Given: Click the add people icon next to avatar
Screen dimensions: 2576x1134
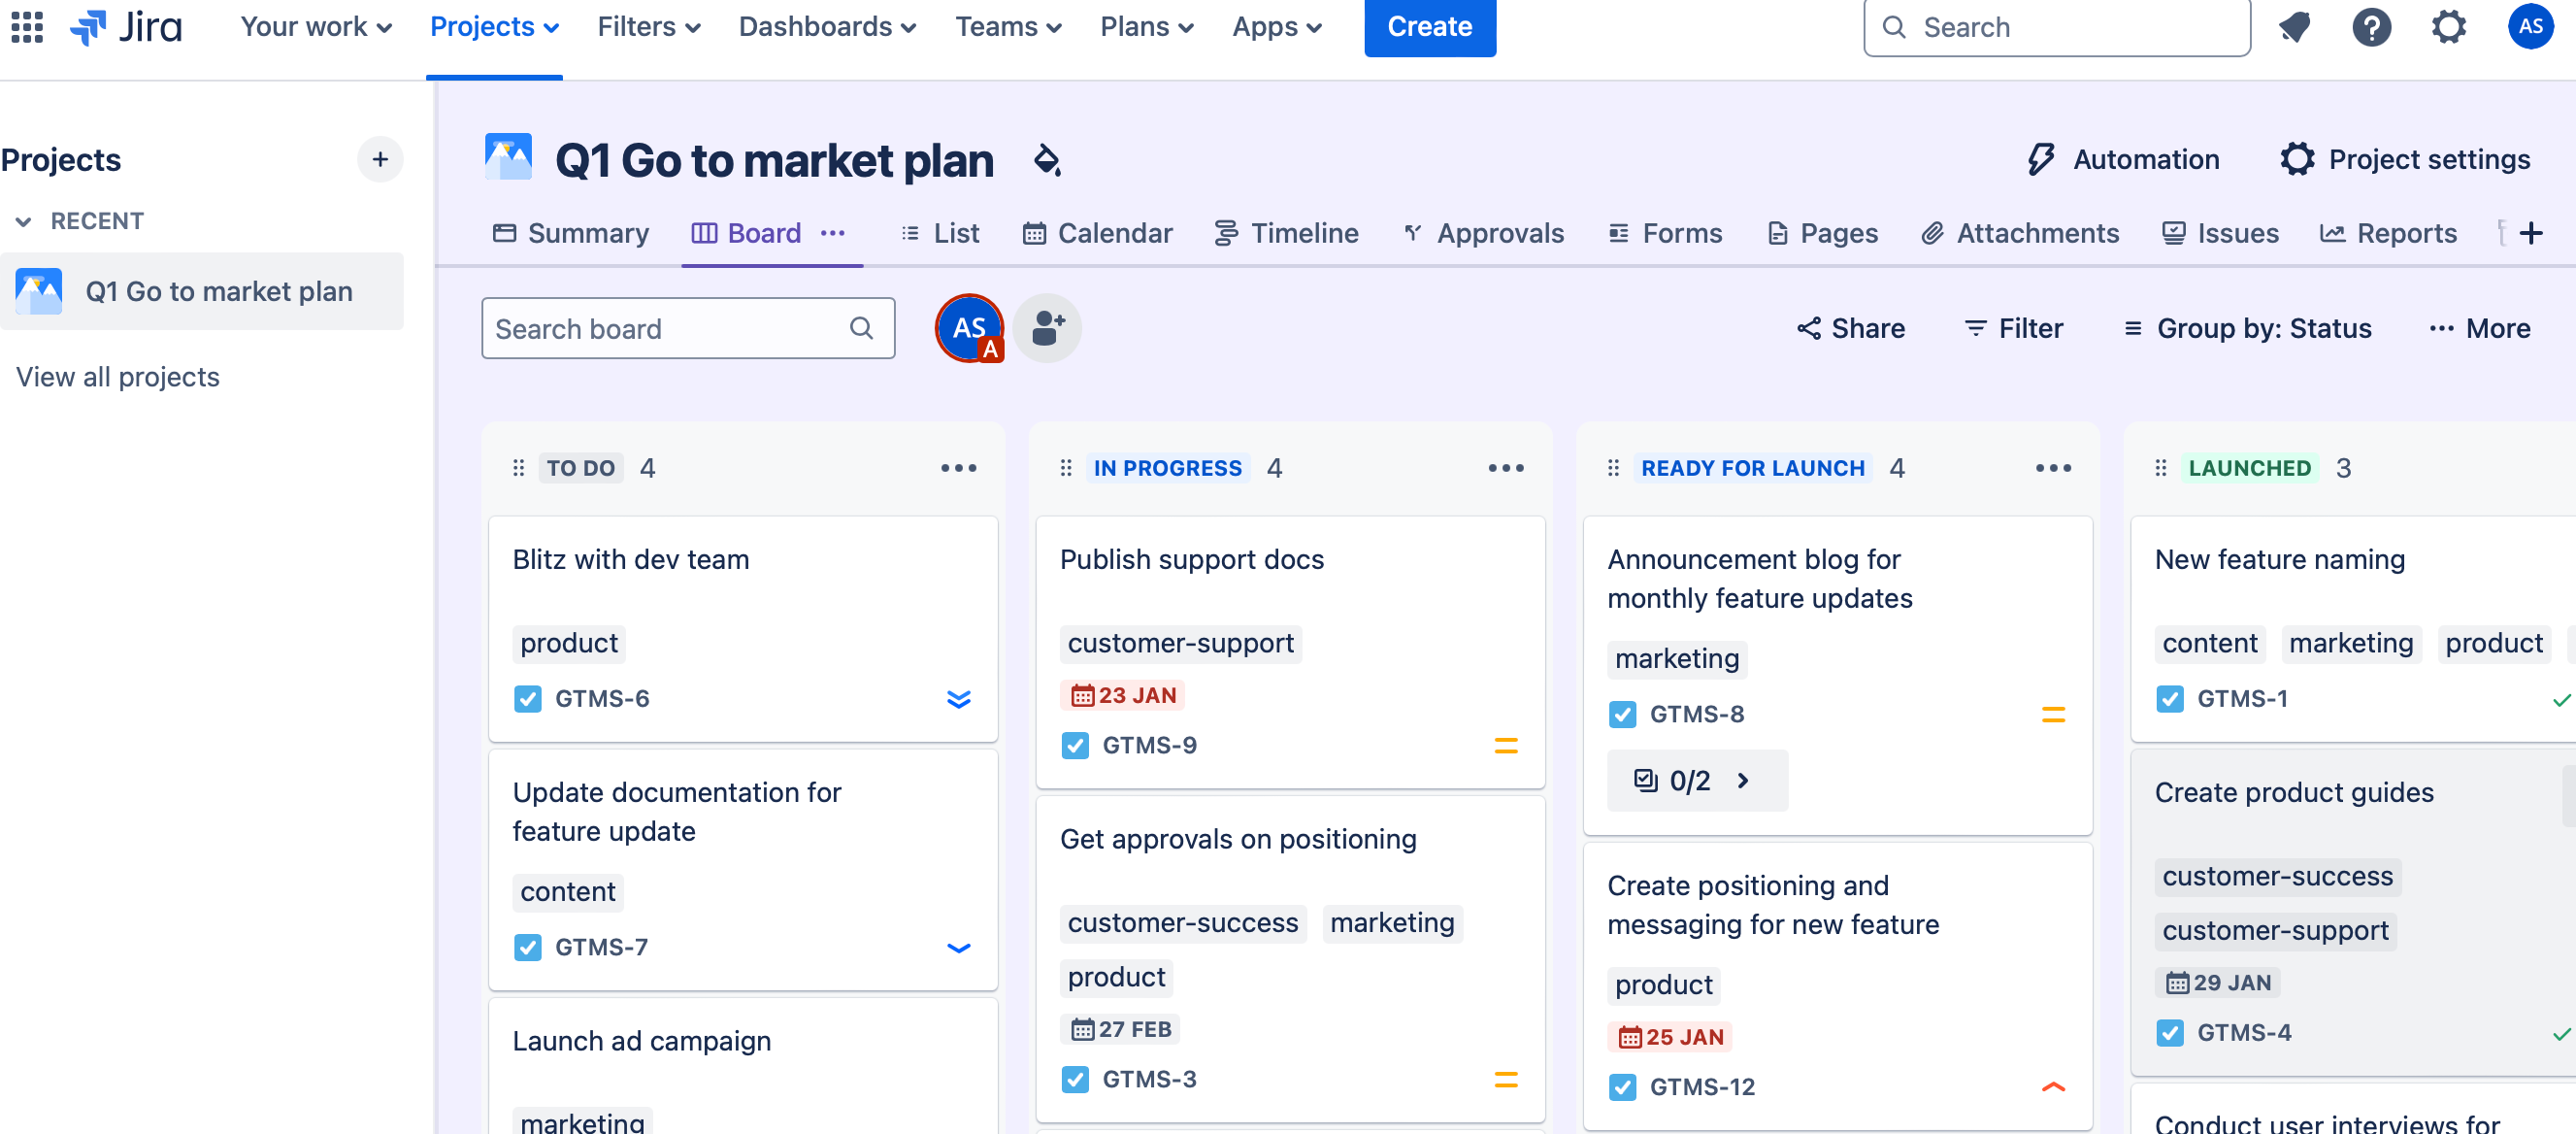Looking at the screenshot, I should tap(1047, 328).
